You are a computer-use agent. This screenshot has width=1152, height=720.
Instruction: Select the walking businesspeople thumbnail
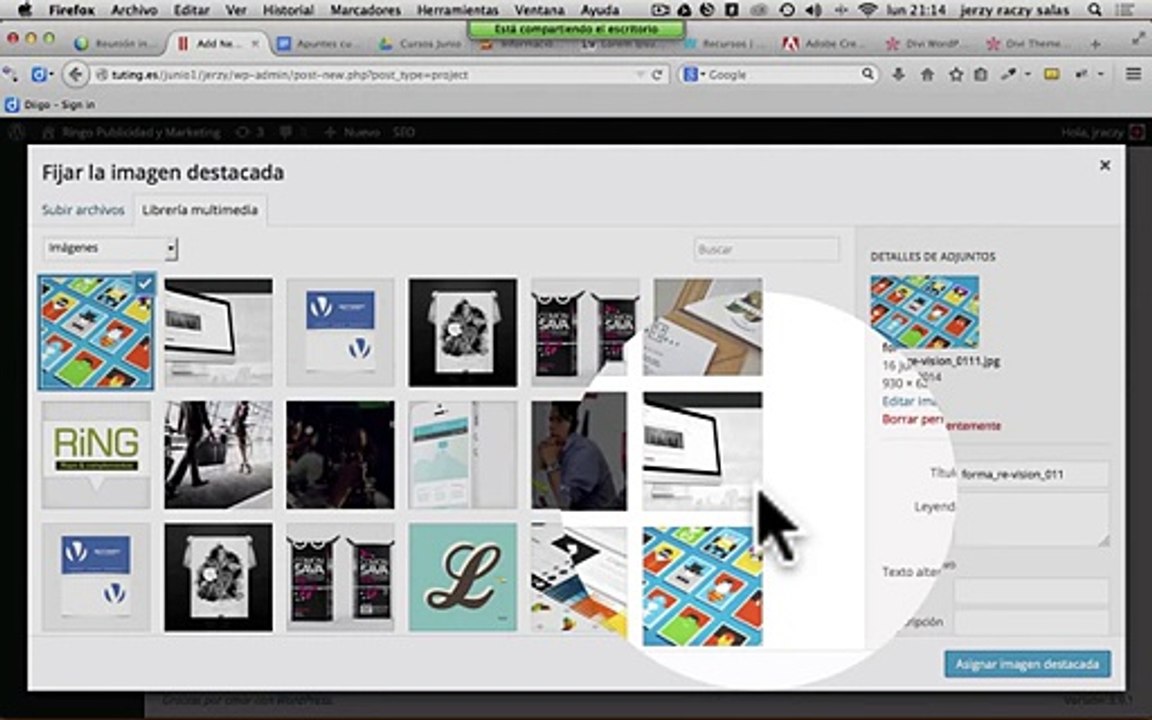pyautogui.click(x=218, y=455)
